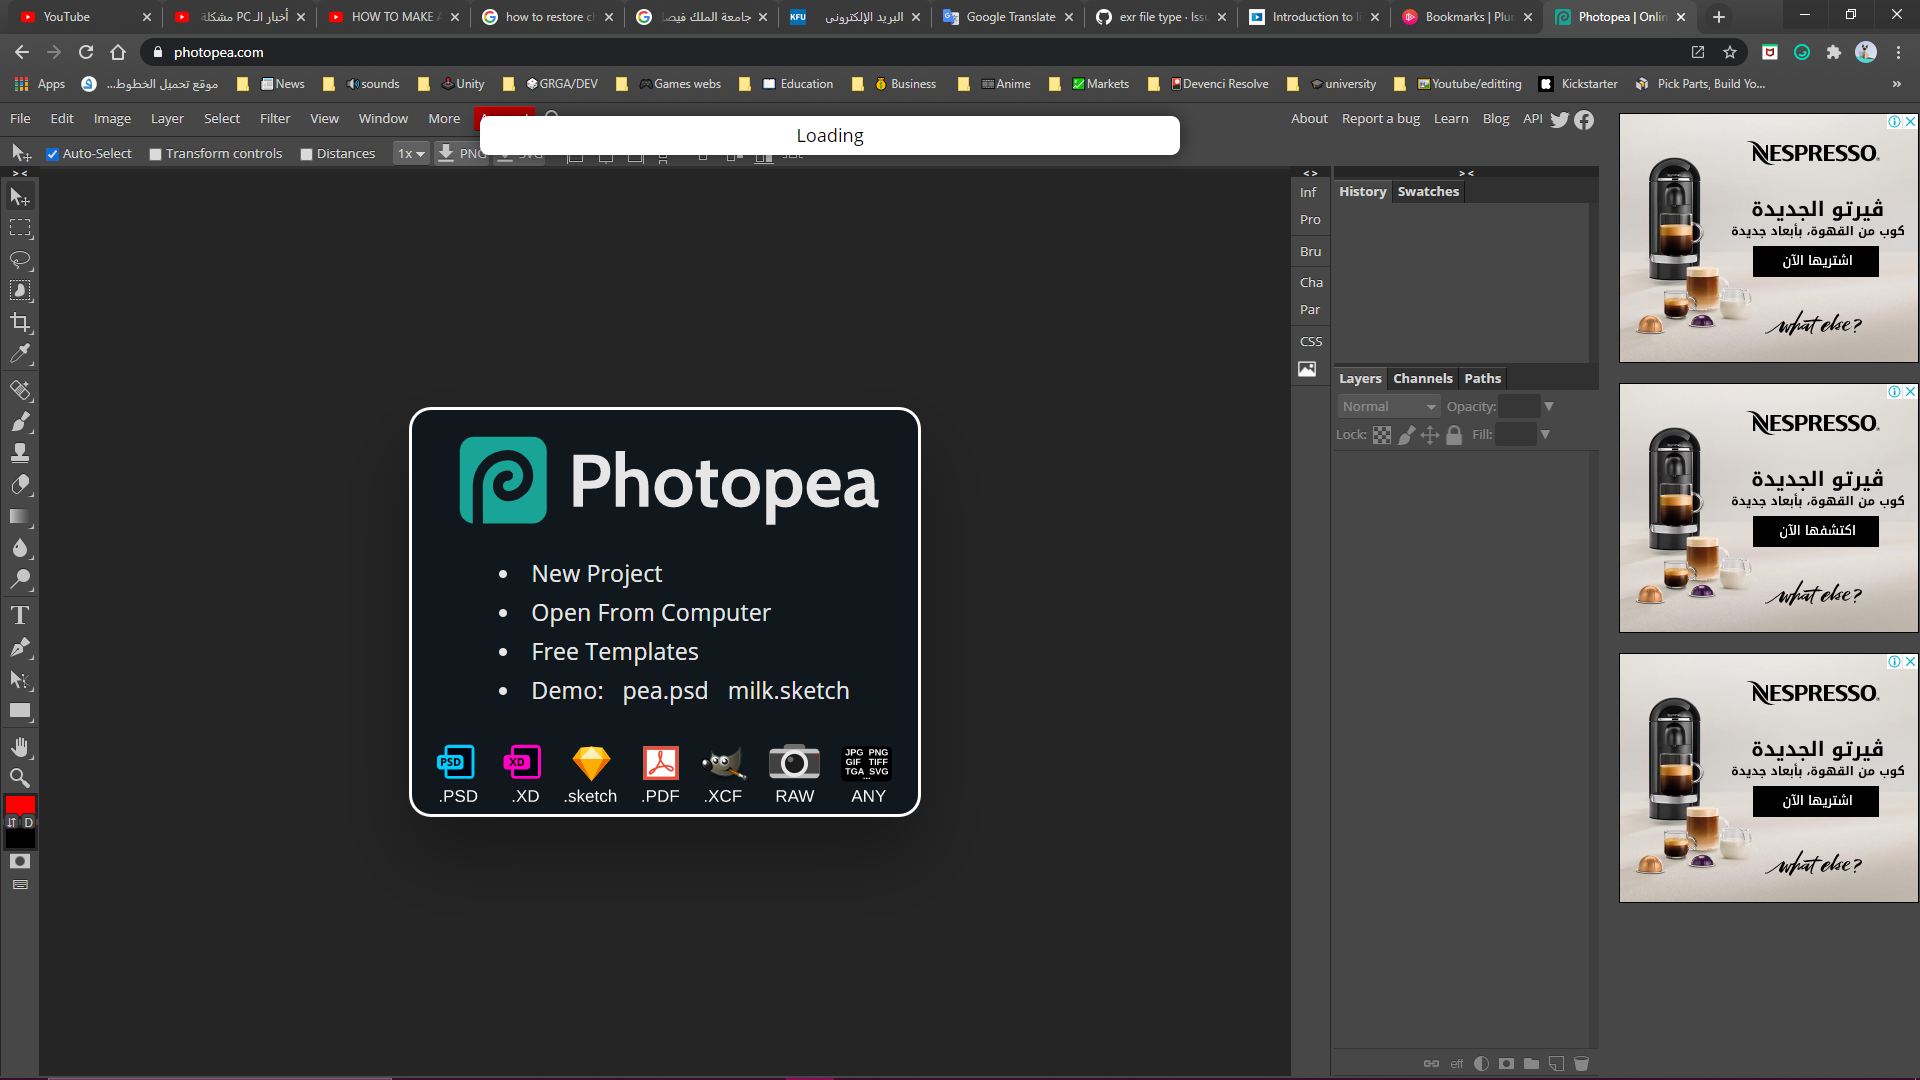This screenshot has width=1920, height=1080.
Task: Open the 1x zoom scale dropdown
Action: pos(410,153)
